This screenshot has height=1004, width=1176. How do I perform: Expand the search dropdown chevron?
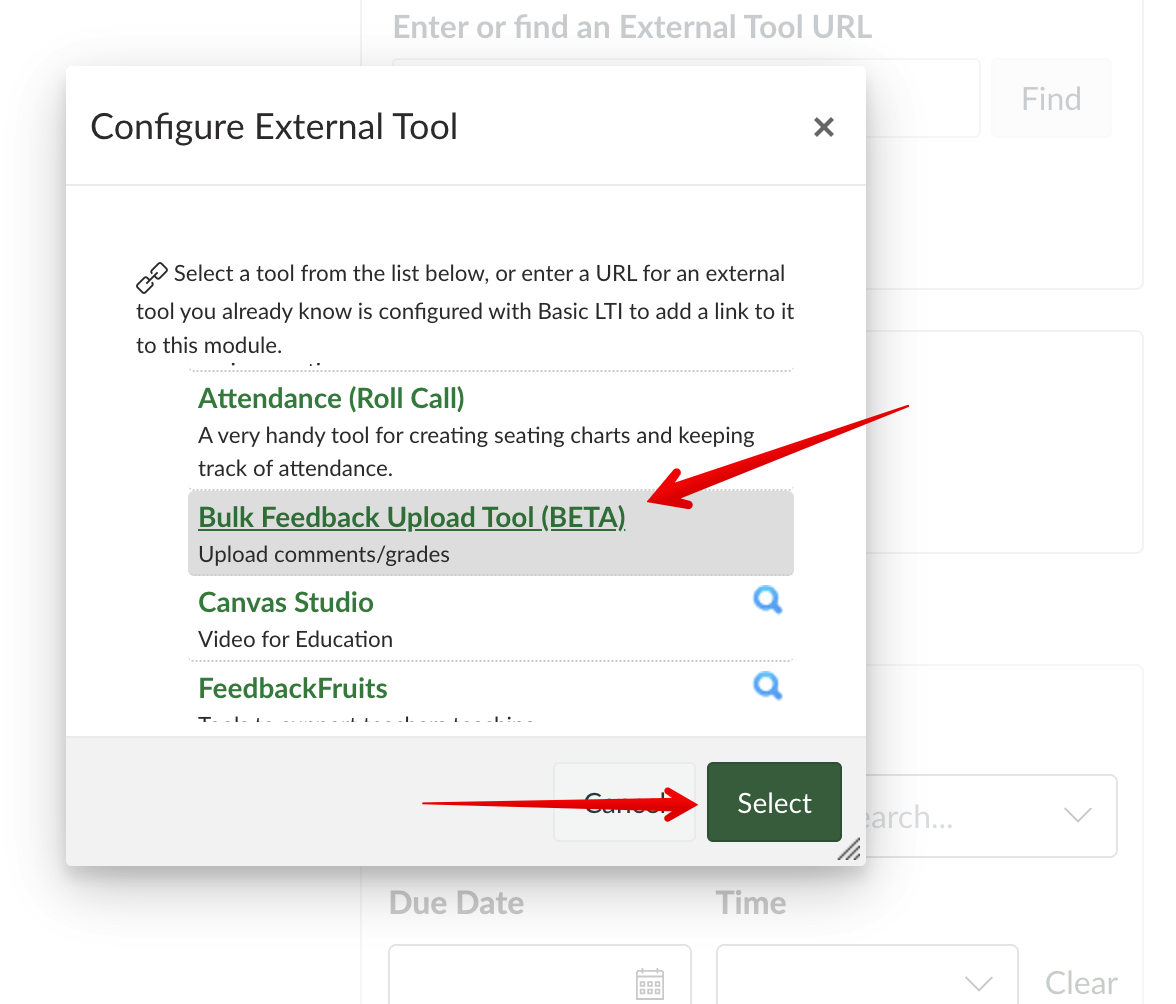point(1077,816)
